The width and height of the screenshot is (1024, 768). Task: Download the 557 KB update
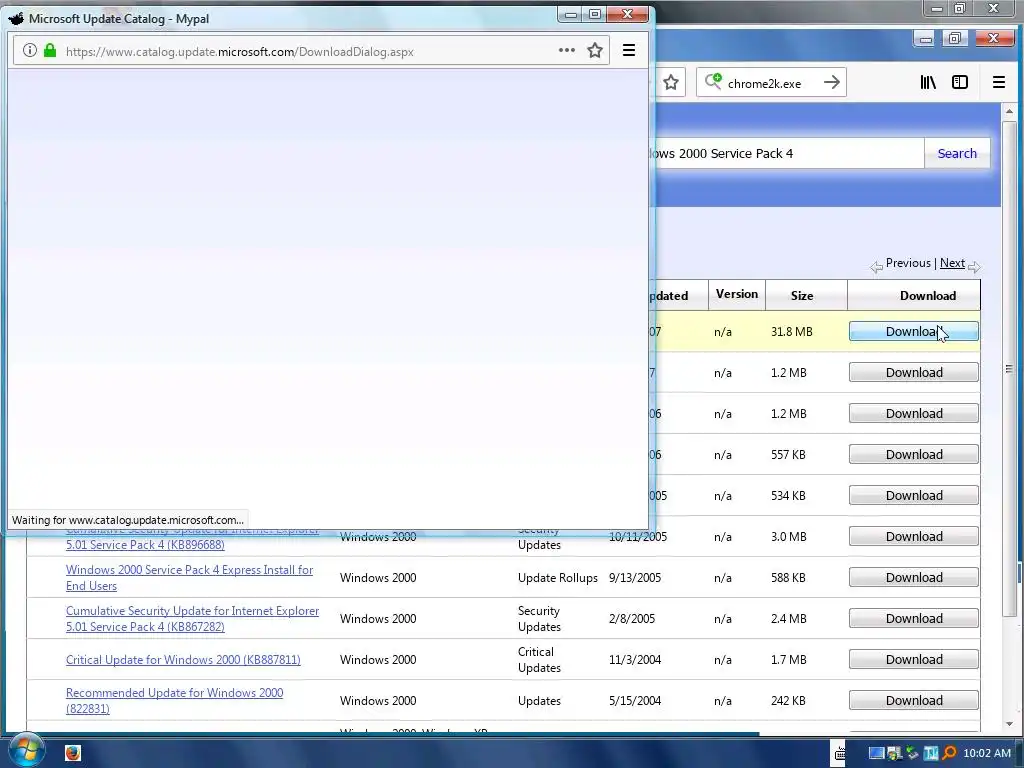tap(914, 455)
